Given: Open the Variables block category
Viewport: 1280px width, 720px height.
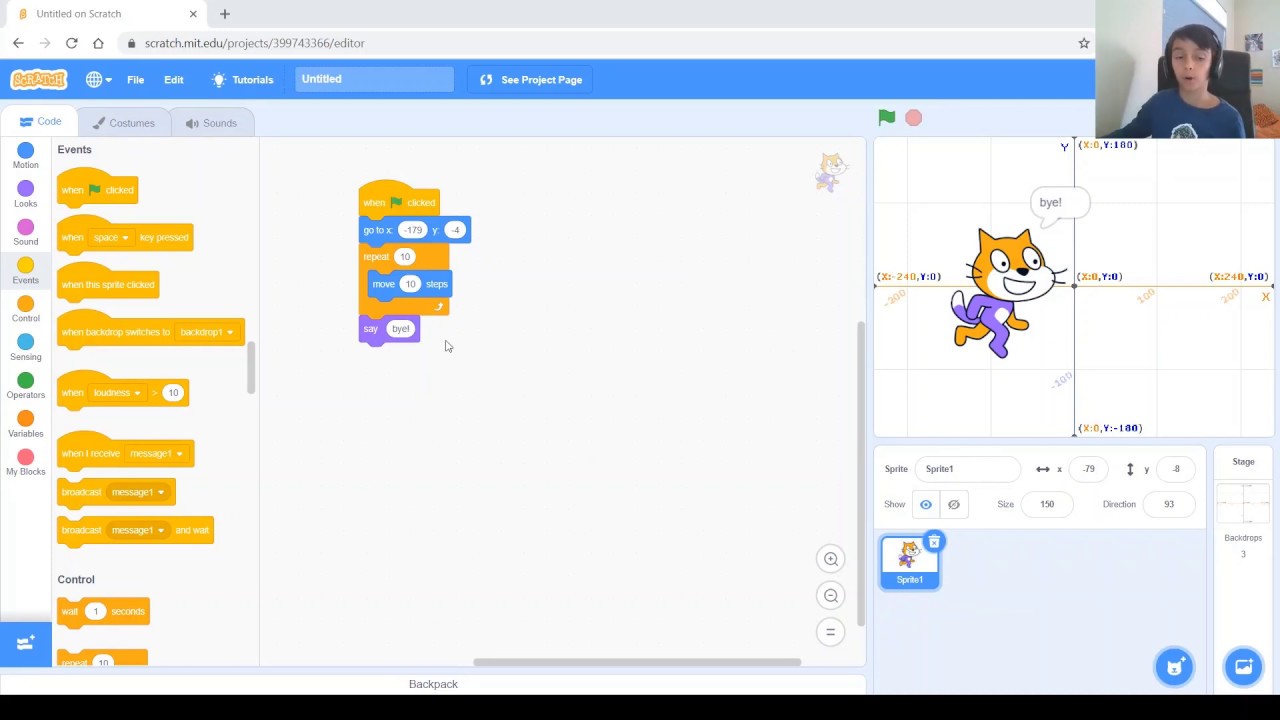Looking at the screenshot, I should pyautogui.click(x=25, y=424).
